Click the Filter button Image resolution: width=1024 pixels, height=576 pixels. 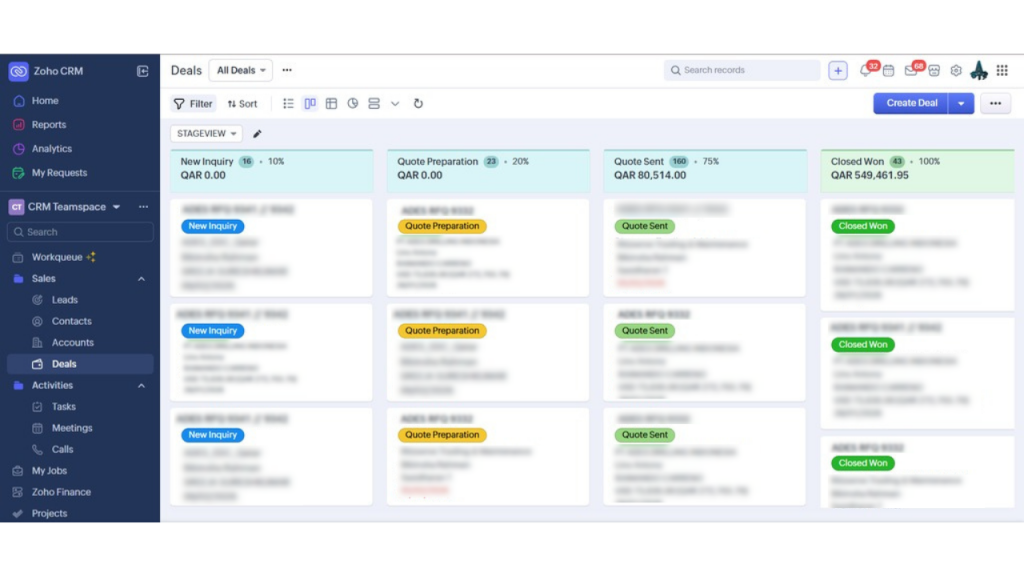click(193, 104)
